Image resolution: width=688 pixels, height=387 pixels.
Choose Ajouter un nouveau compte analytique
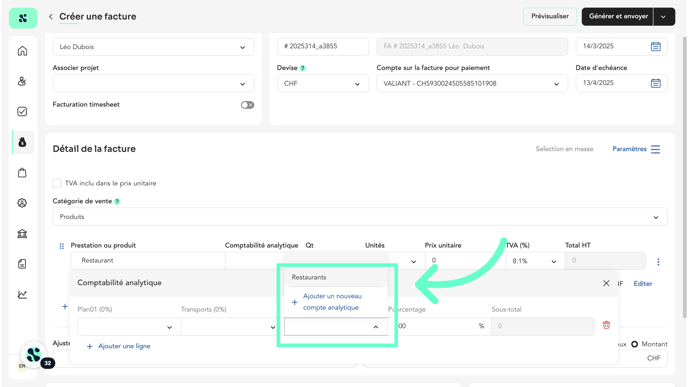tap(332, 302)
